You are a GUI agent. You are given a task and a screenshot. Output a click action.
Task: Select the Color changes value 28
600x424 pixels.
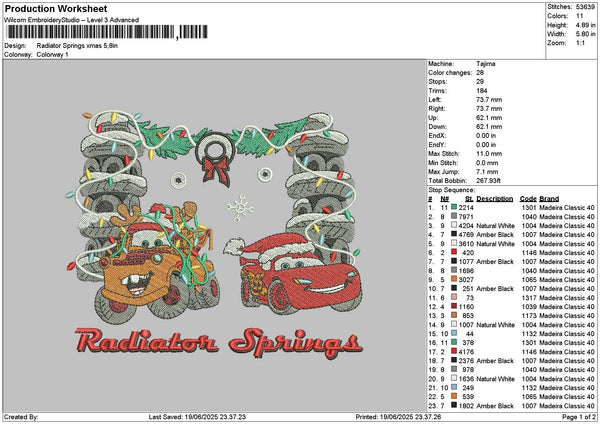(480, 73)
